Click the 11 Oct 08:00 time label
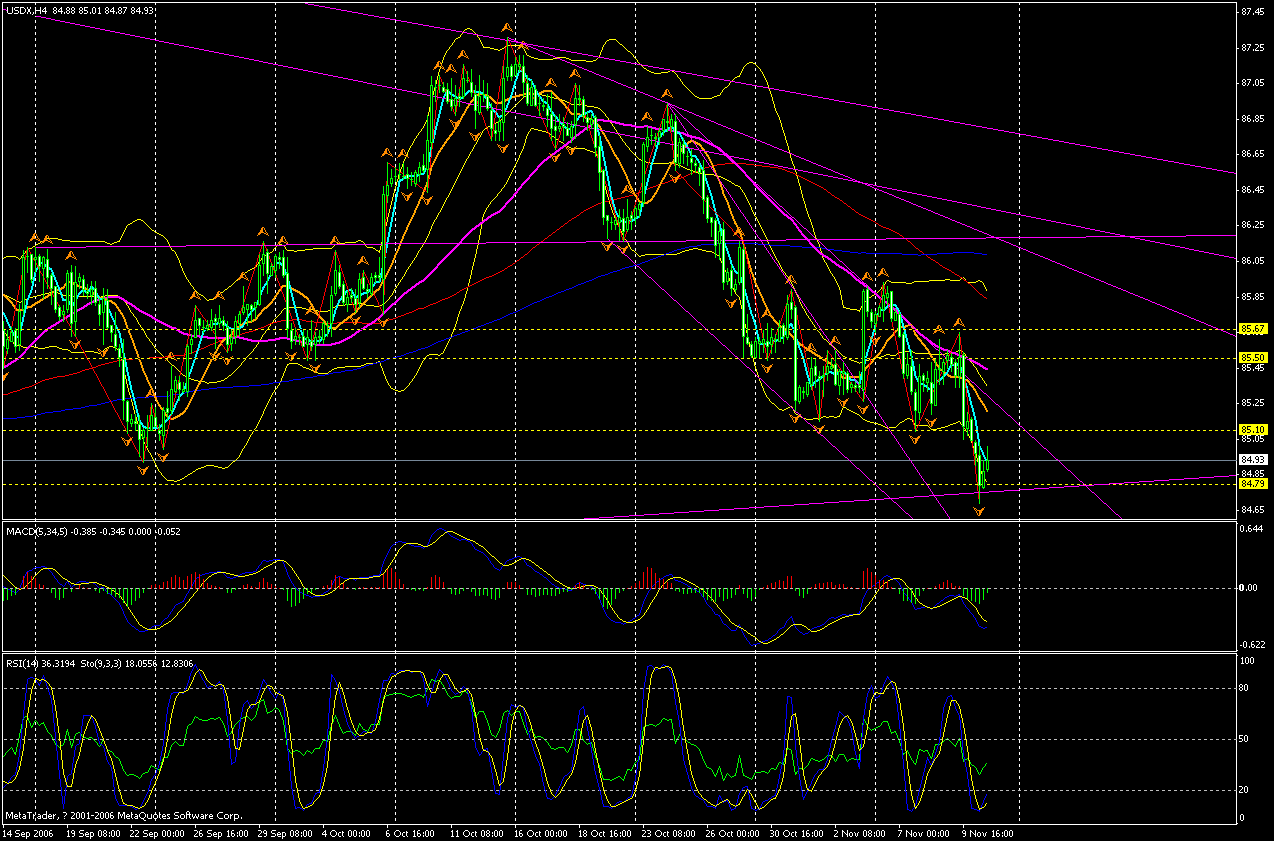The image size is (1274, 841). point(476,832)
